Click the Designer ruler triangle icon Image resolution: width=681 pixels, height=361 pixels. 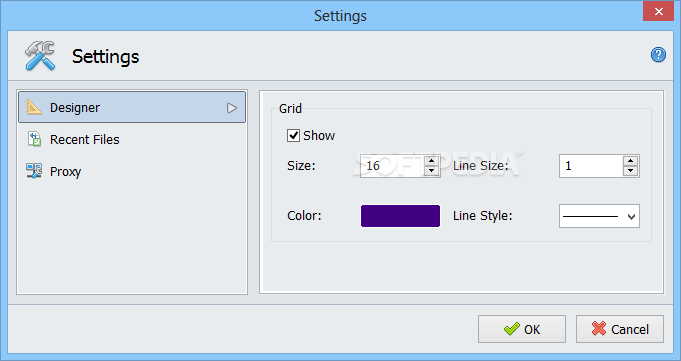34,107
